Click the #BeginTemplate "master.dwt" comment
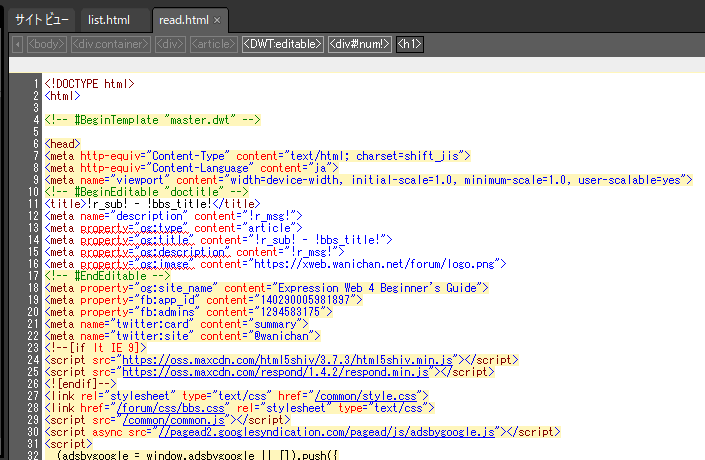Viewport: 705px width, 460px height. pyautogui.click(x=152, y=120)
